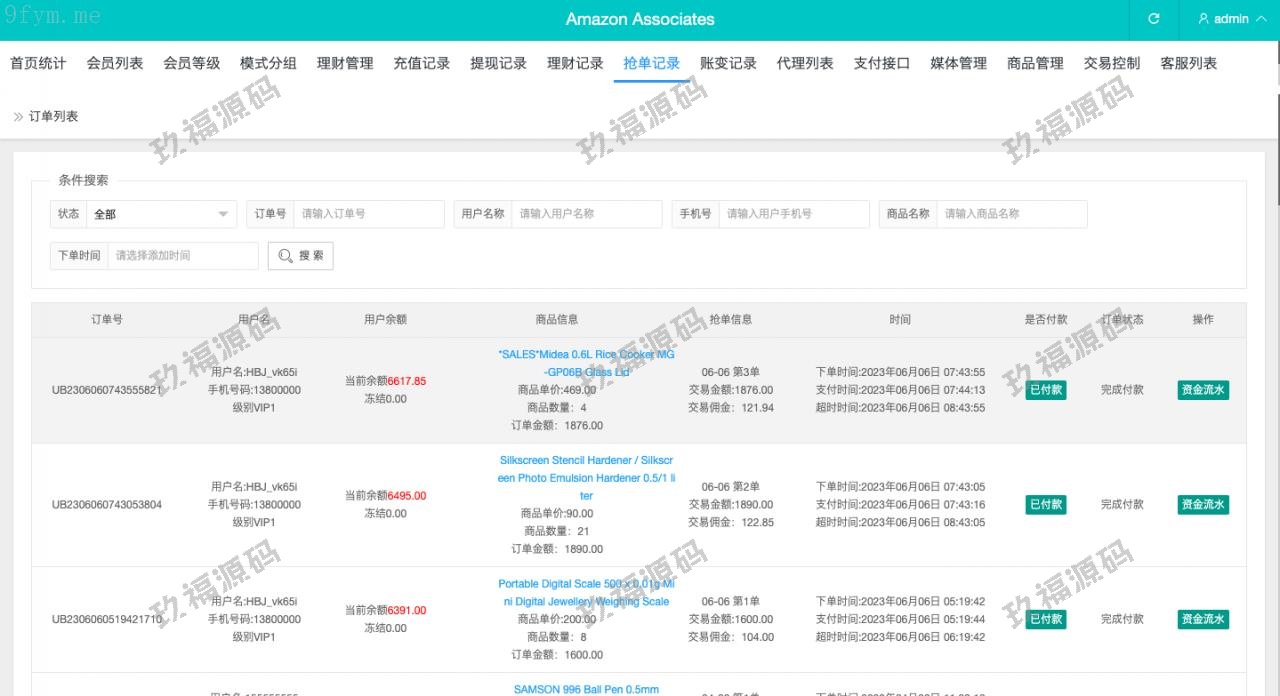Click 资金流水 button for first order

point(1202,390)
